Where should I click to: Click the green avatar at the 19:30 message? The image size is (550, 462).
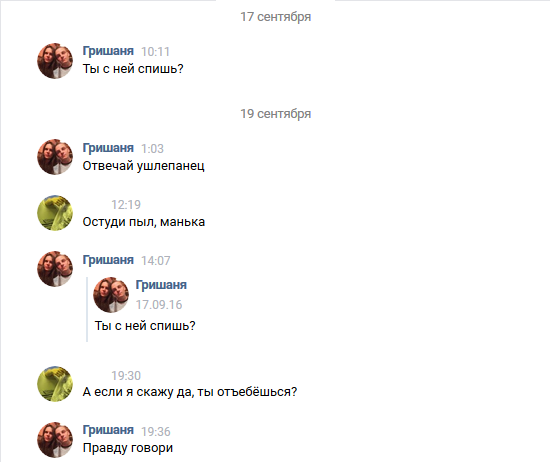(x=55, y=384)
